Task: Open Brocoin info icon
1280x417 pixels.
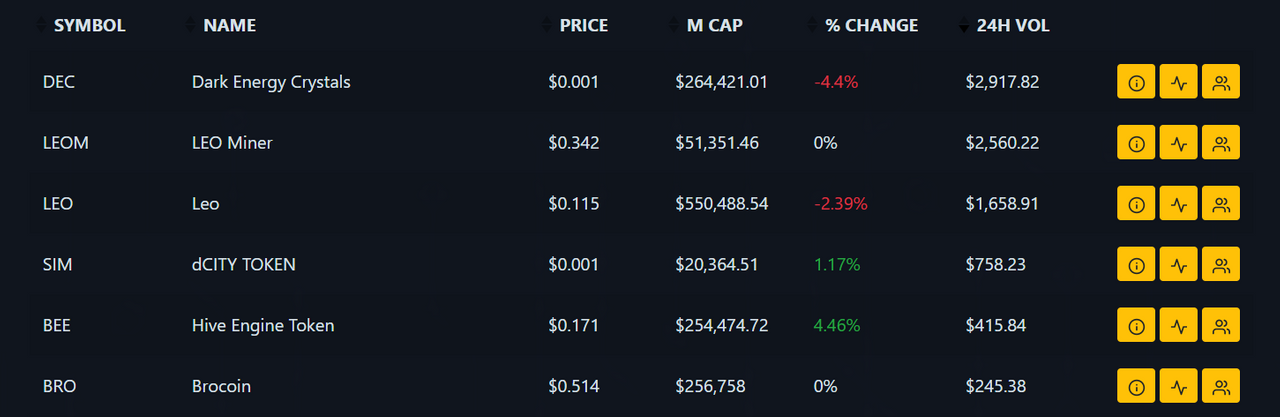Action: 1136,386
